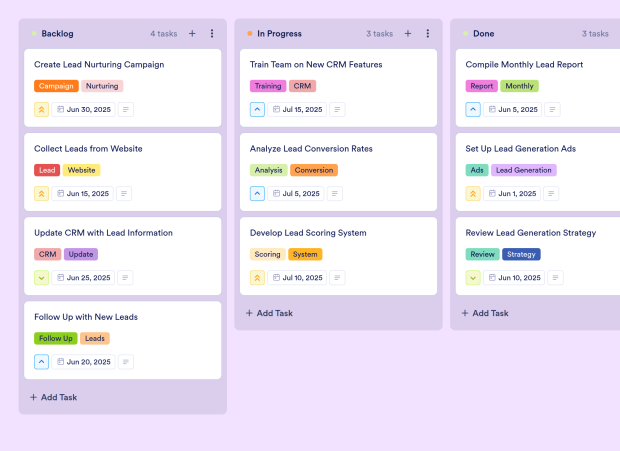This screenshot has width=620, height=451.
Task: Open description icon on Compile Monthly Lead Report
Action: click(552, 109)
